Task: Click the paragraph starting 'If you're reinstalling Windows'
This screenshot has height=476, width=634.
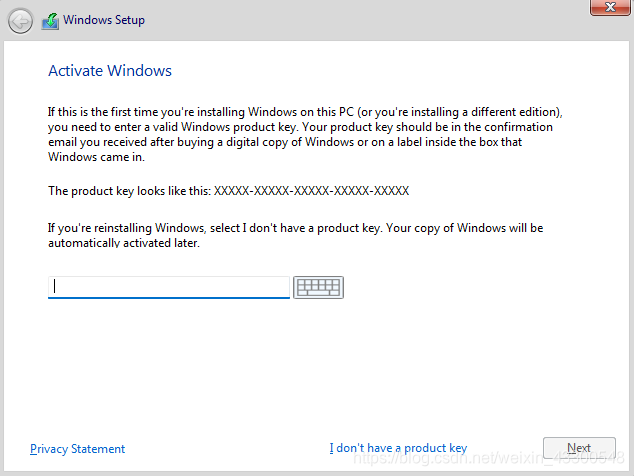Action: click(296, 235)
